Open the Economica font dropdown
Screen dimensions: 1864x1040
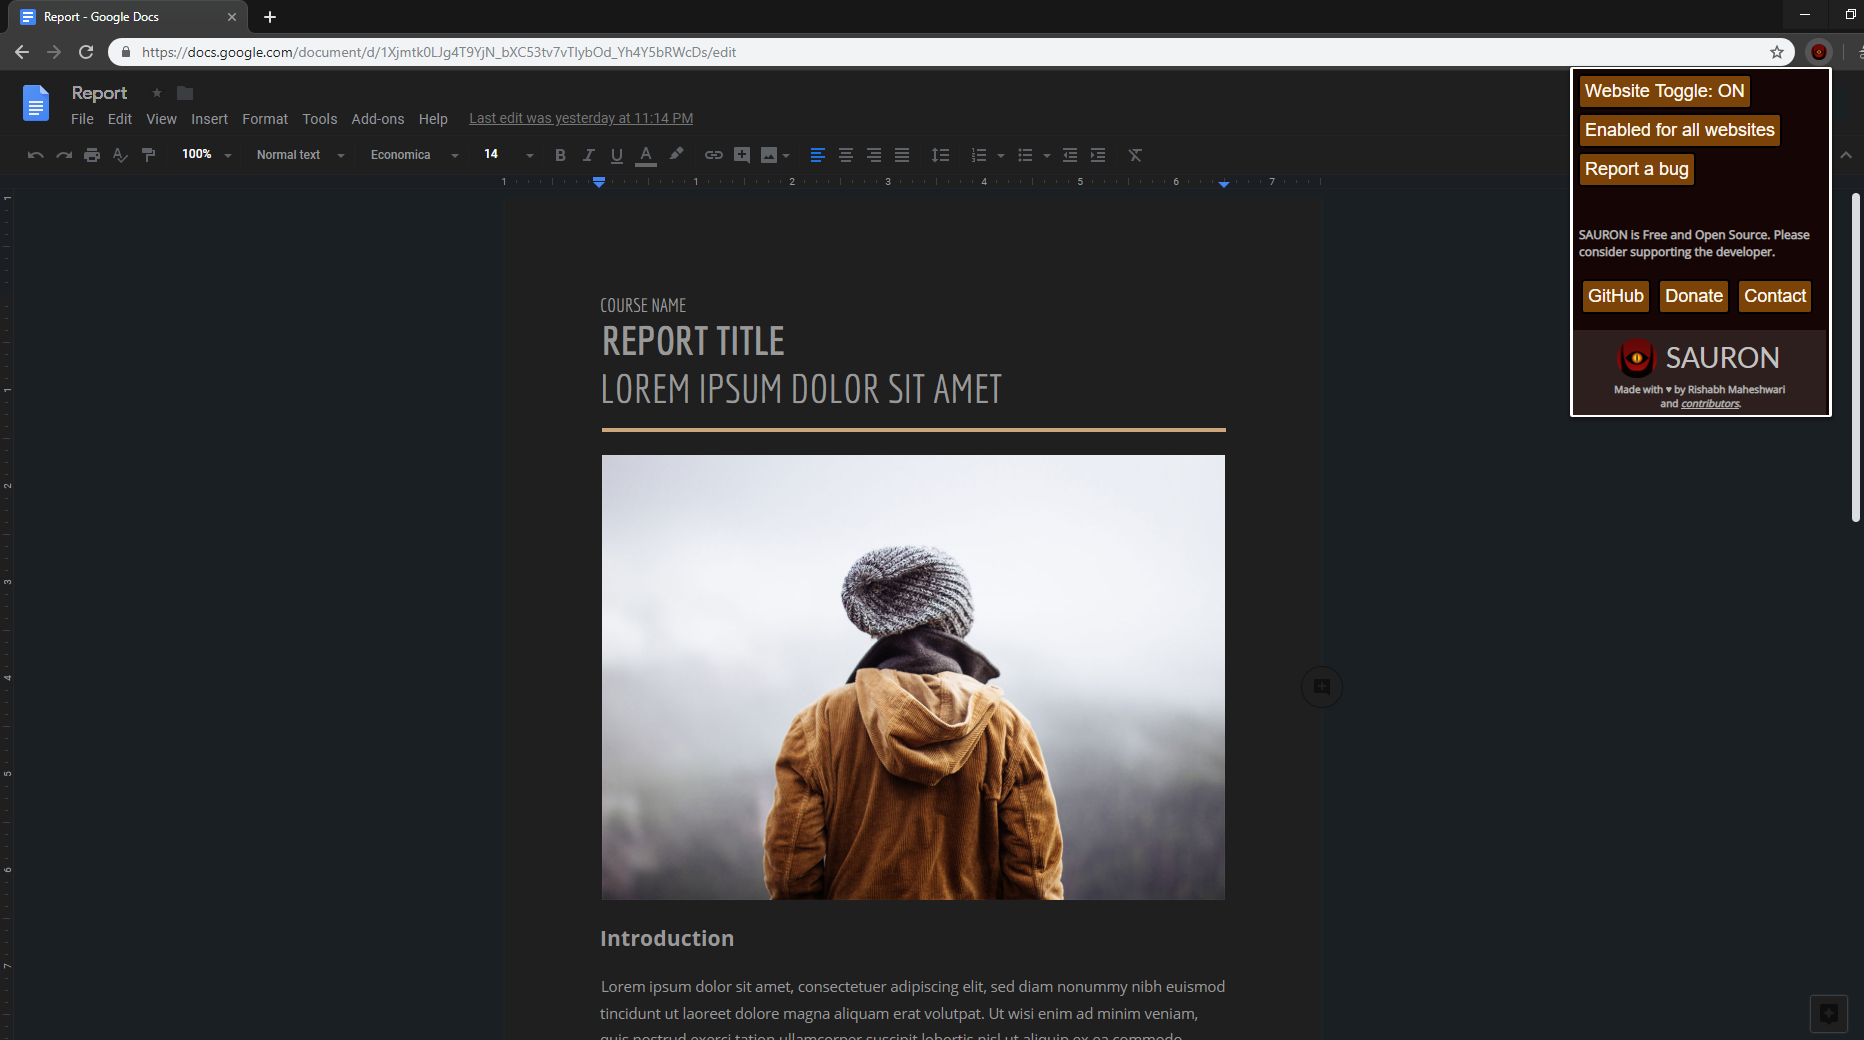pos(414,155)
